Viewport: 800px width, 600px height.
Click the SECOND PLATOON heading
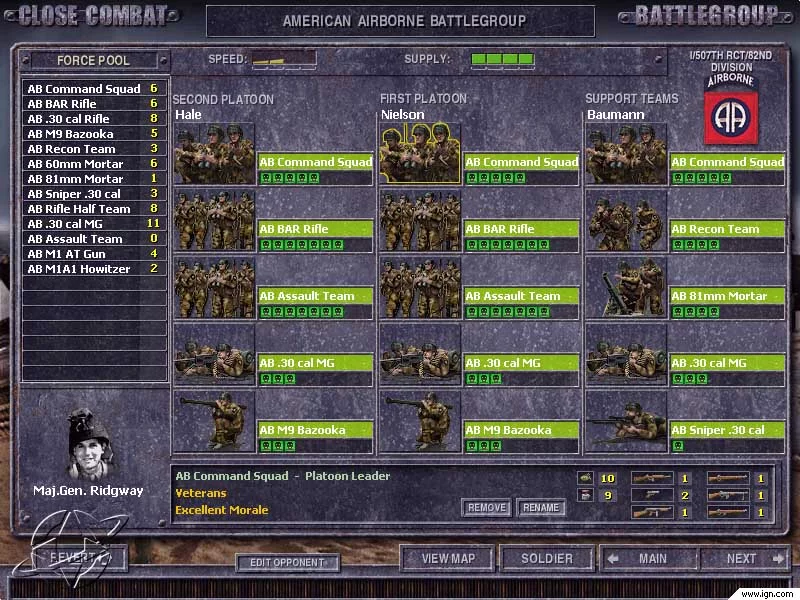coord(223,99)
